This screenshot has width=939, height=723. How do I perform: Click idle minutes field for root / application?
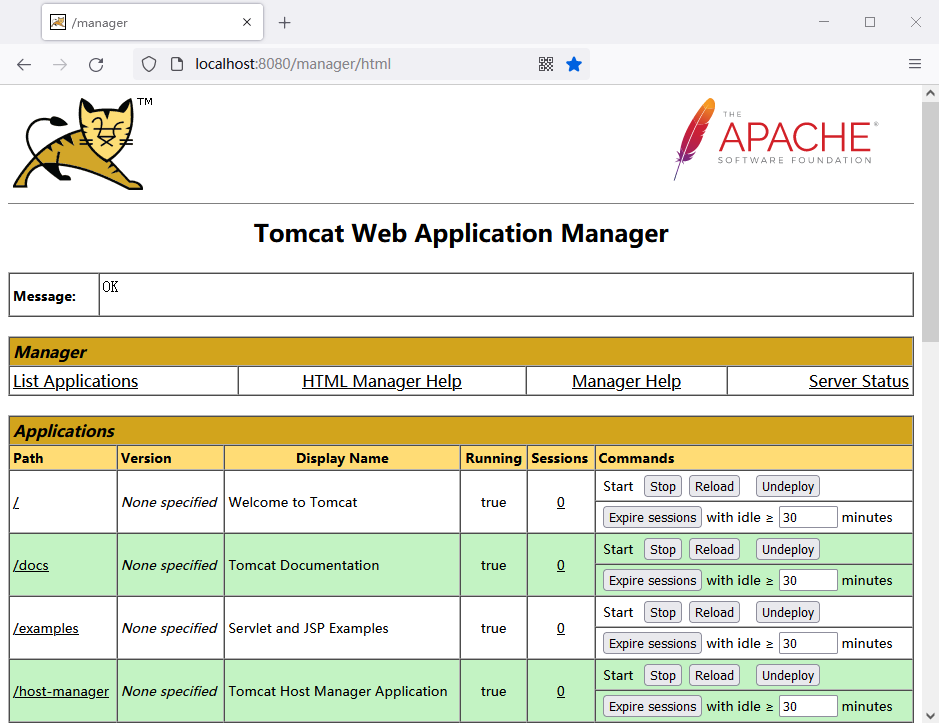808,518
